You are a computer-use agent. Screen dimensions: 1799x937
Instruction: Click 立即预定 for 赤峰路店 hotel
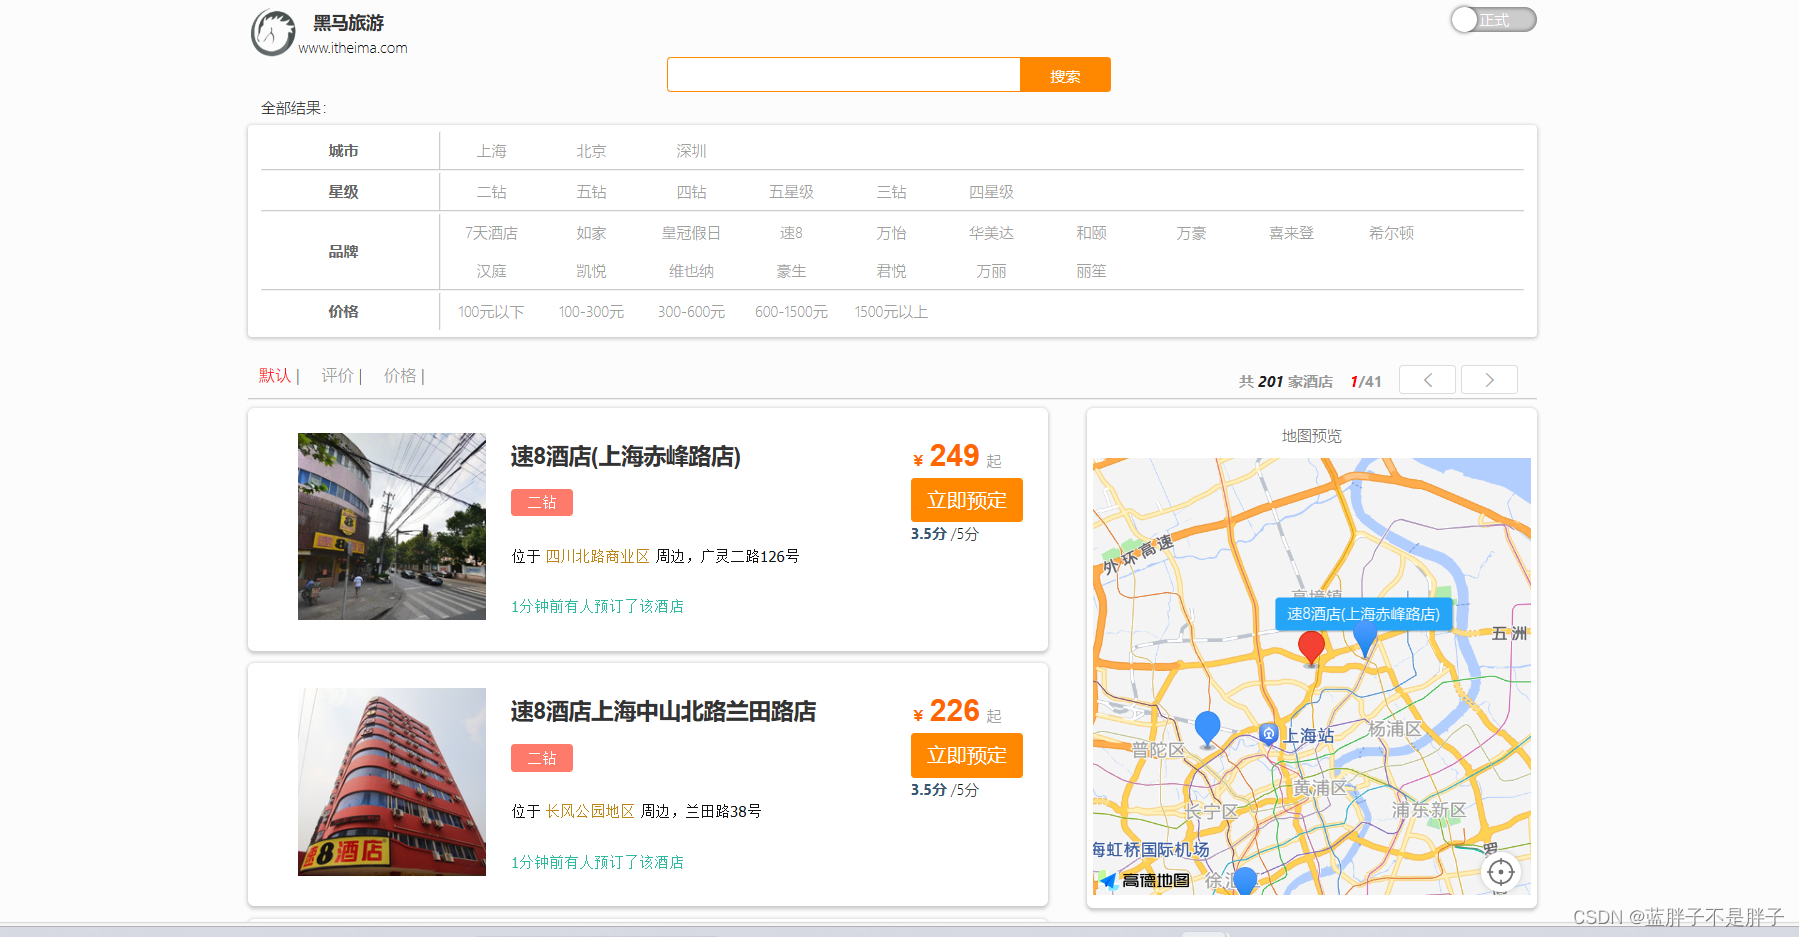point(967,500)
